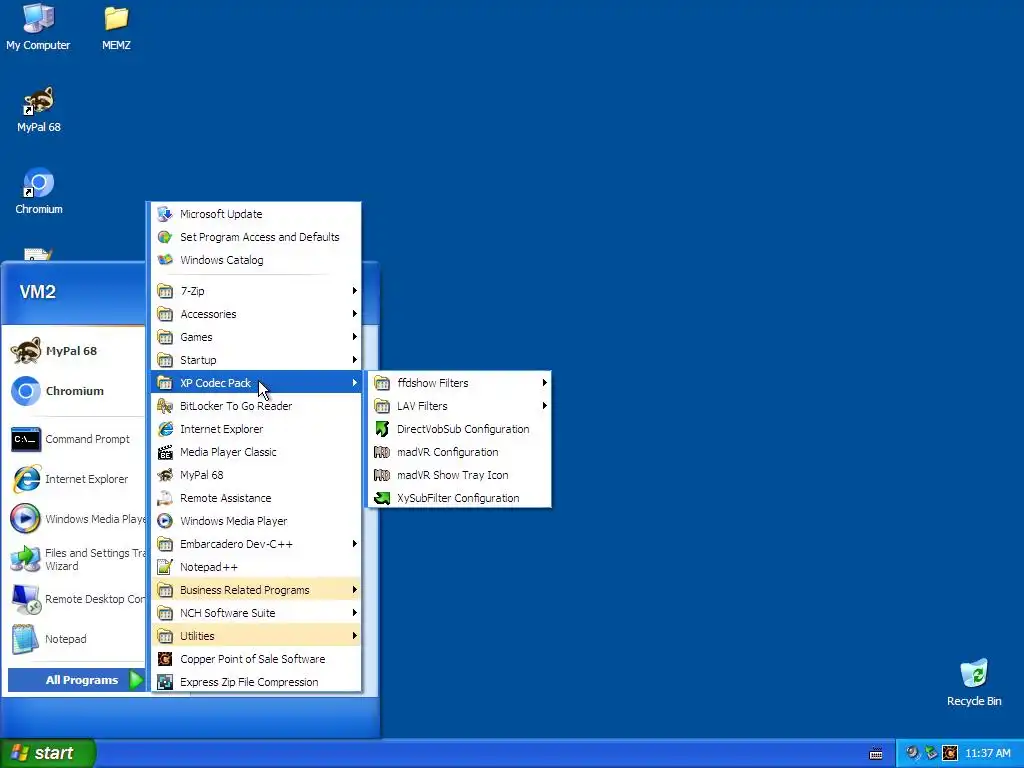Click madVR Configuration icon
Image resolution: width=1024 pixels, height=768 pixels.
[x=382, y=452]
